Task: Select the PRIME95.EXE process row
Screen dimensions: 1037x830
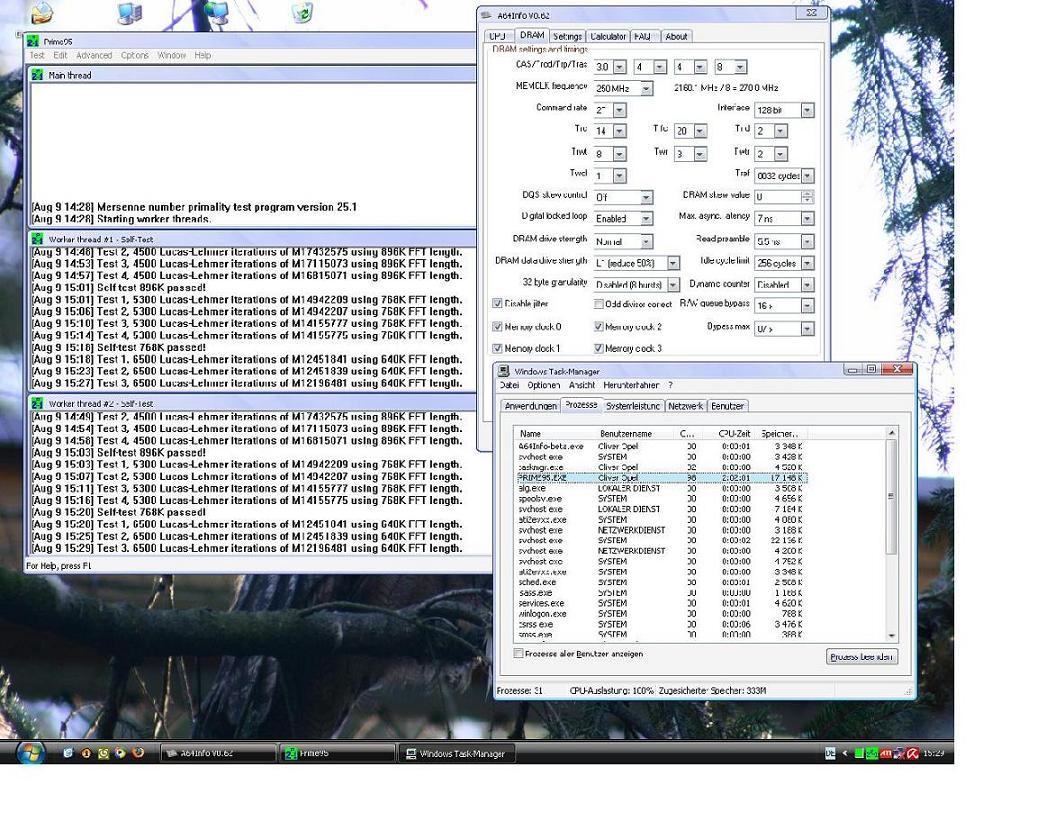Action: tap(661, 477)
